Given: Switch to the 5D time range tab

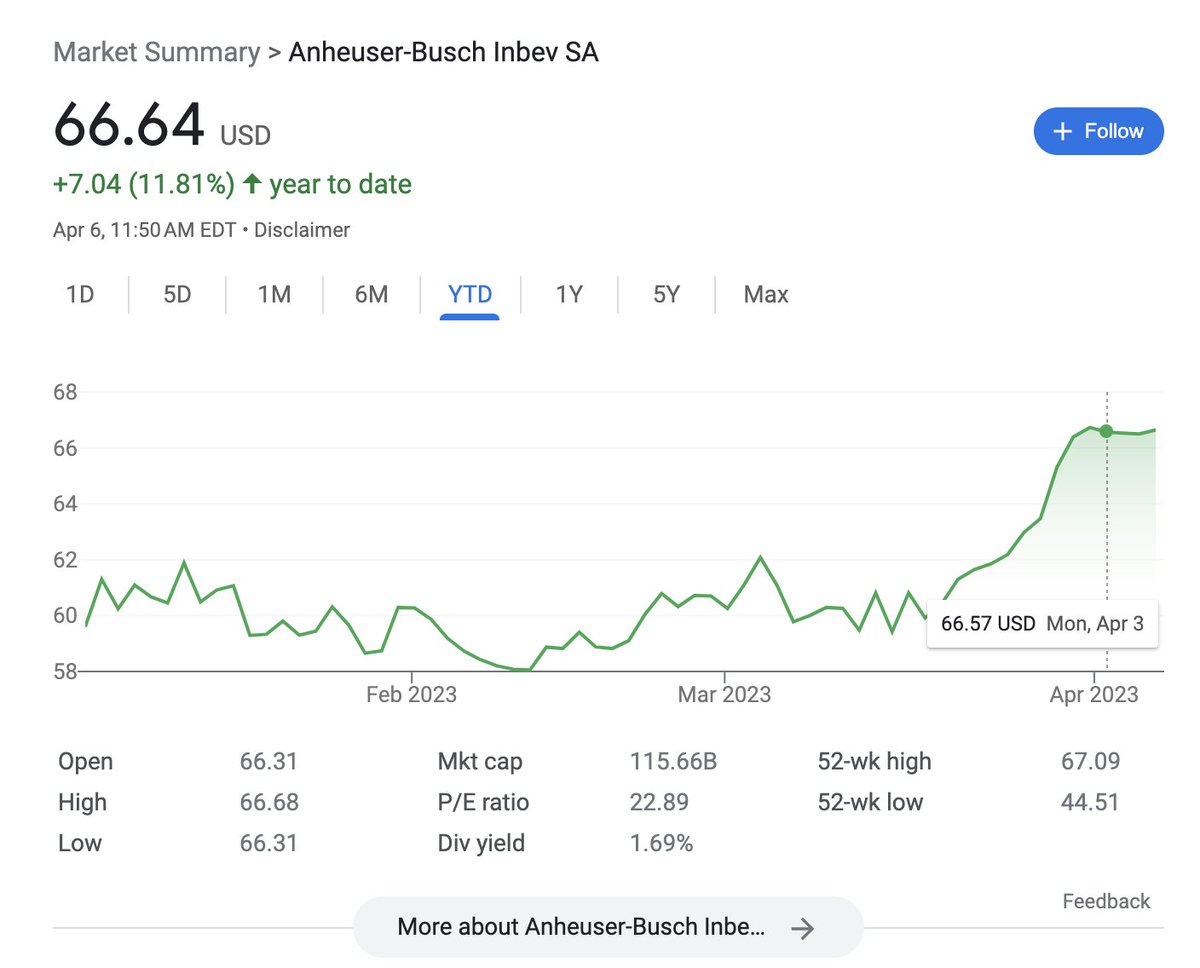Looking at the screenshot, I should click(x=177, y=295).
